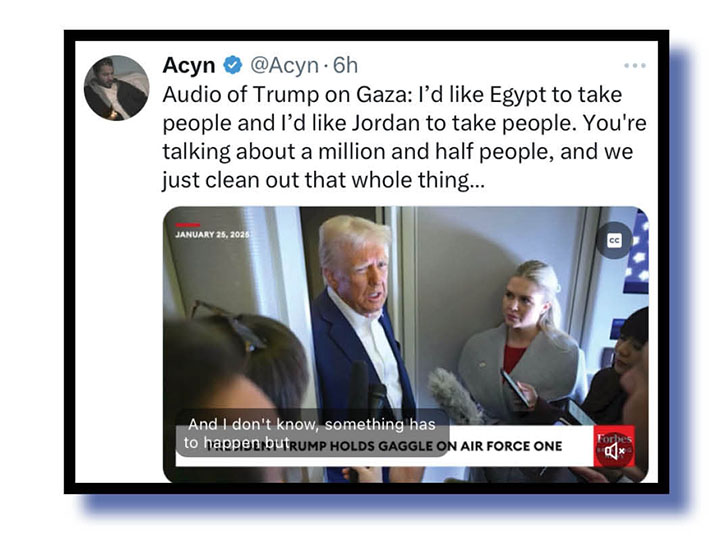
Task: Toggle closed captions with CC button
Action: pyautogui.click(x=614, y=240)
